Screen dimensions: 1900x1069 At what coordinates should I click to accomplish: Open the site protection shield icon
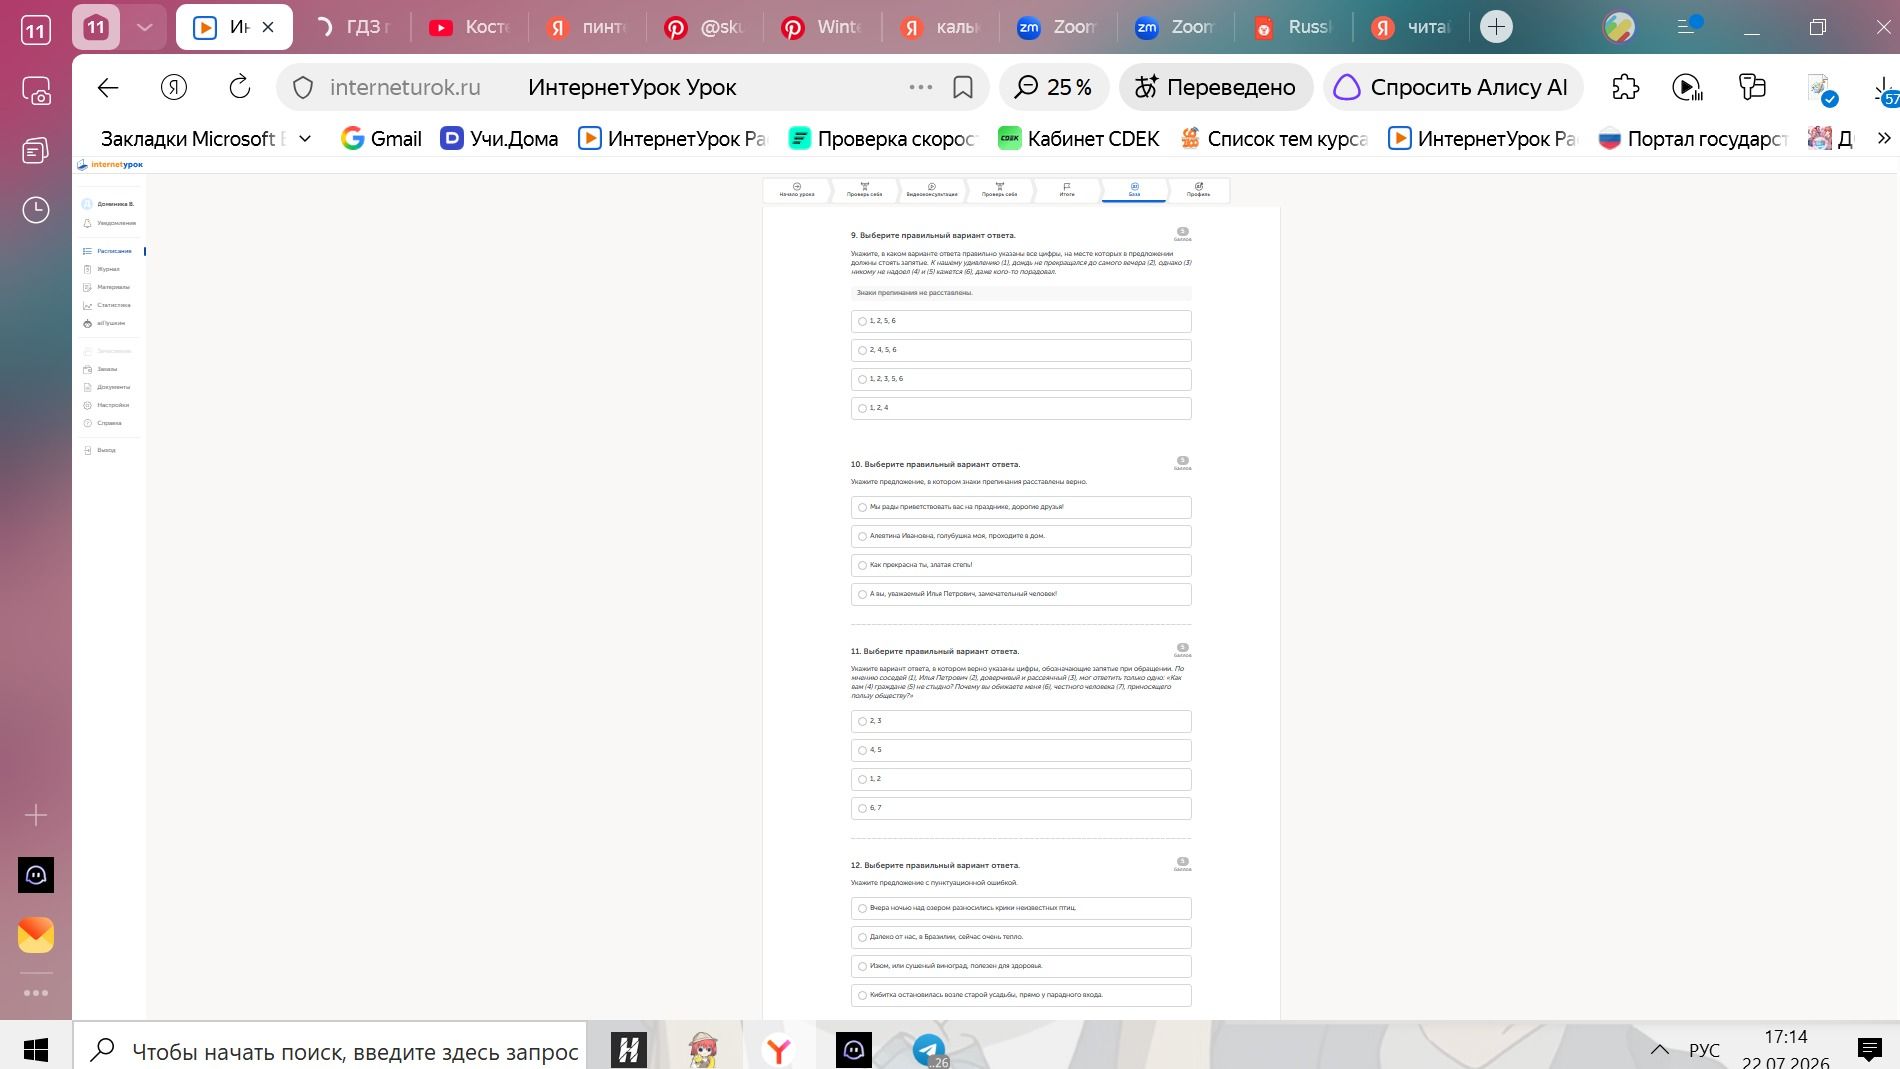pos(302,88)
